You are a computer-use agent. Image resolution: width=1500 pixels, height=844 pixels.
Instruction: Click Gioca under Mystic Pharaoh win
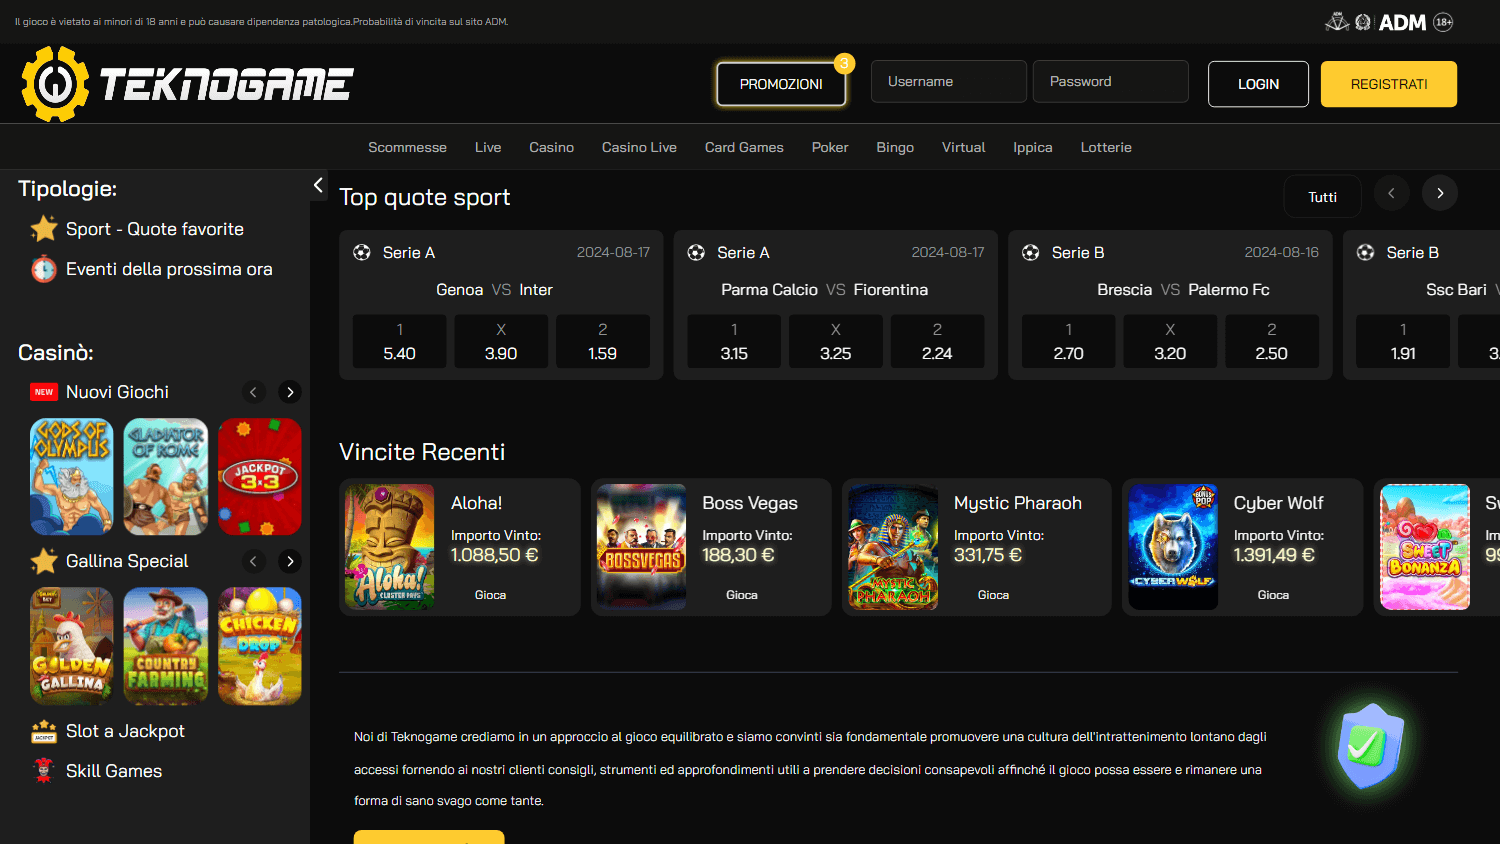click(x=993, y=595)
